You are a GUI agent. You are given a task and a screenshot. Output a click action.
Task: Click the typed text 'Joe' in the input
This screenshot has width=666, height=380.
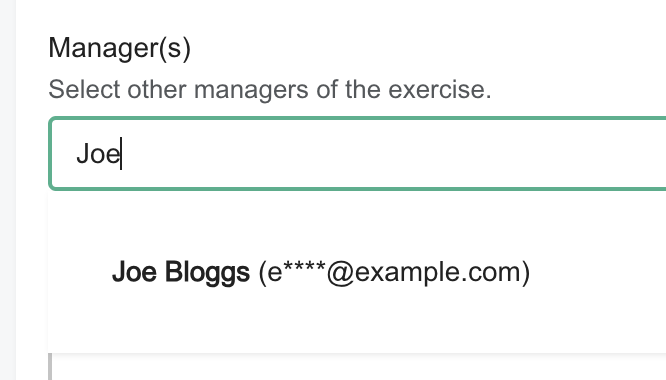(x=99, y=154)
